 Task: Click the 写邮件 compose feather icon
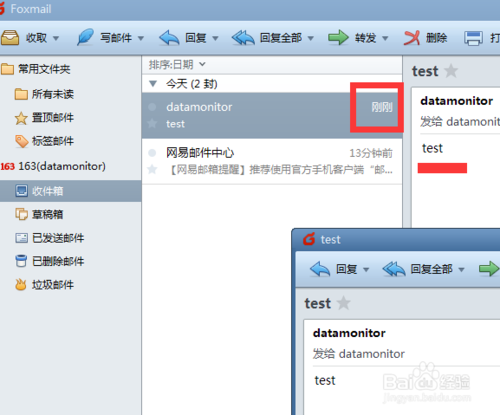85,37
